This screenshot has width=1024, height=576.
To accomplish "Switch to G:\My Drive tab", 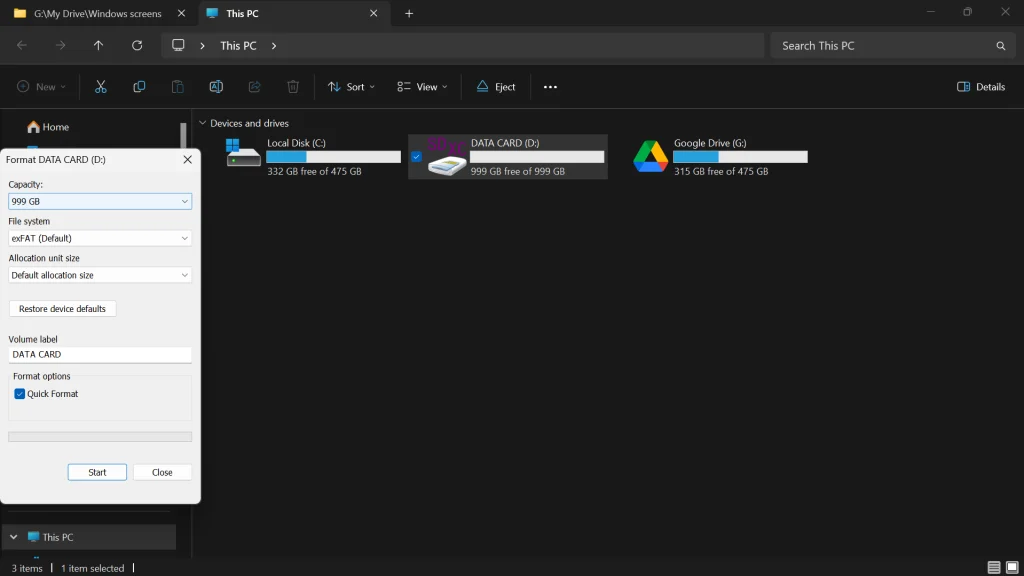I will [x=98, y=13].
